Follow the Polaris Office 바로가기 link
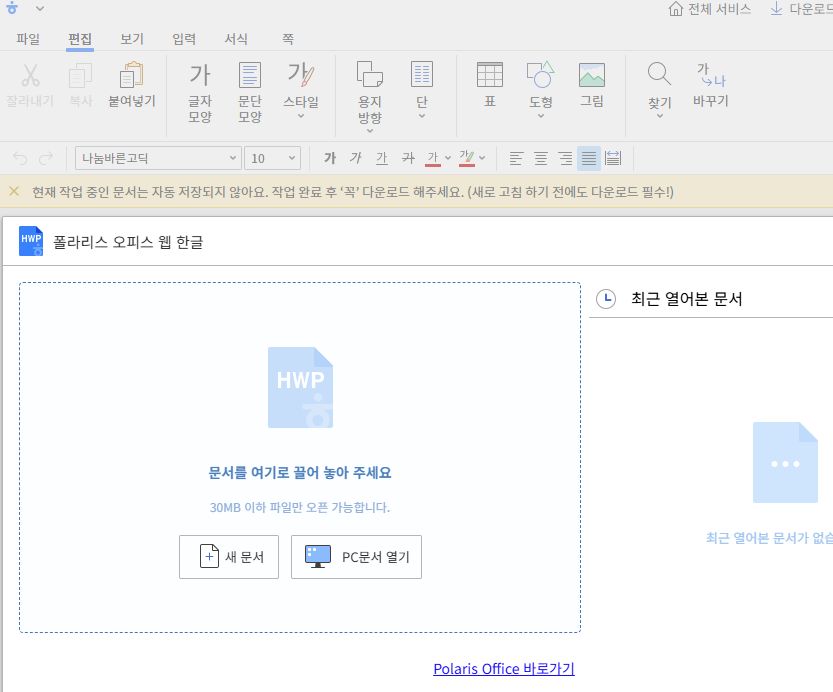Screen dimensions: 833x692 (x=504, y=669)
